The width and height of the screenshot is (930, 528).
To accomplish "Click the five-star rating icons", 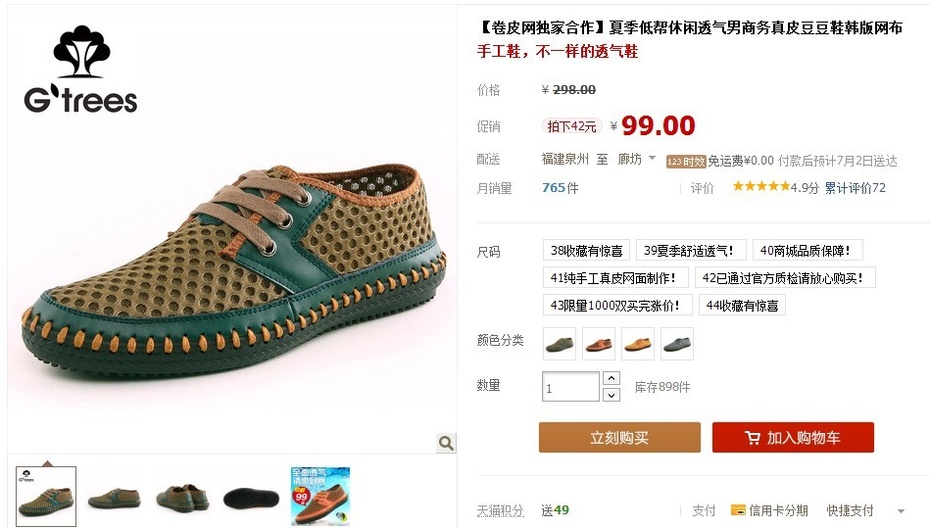I will point(761,187).
